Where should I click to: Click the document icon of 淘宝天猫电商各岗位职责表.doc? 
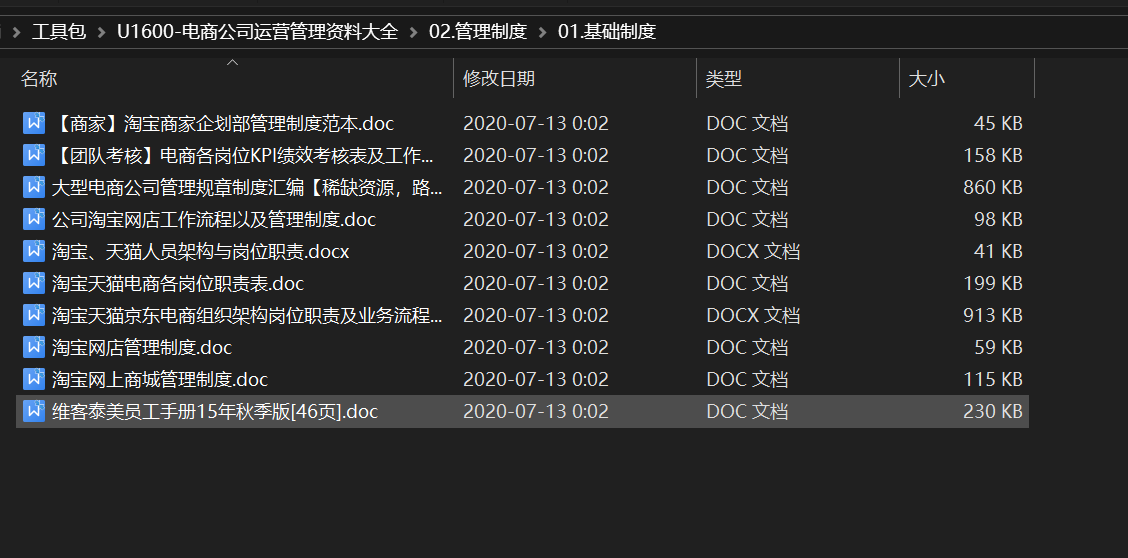[x=34, y=283]
